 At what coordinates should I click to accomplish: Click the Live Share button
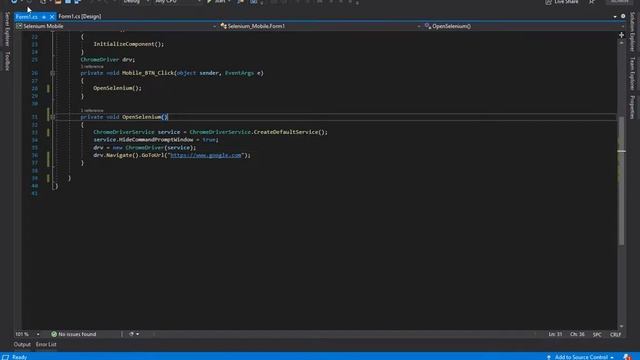[562, 2]
